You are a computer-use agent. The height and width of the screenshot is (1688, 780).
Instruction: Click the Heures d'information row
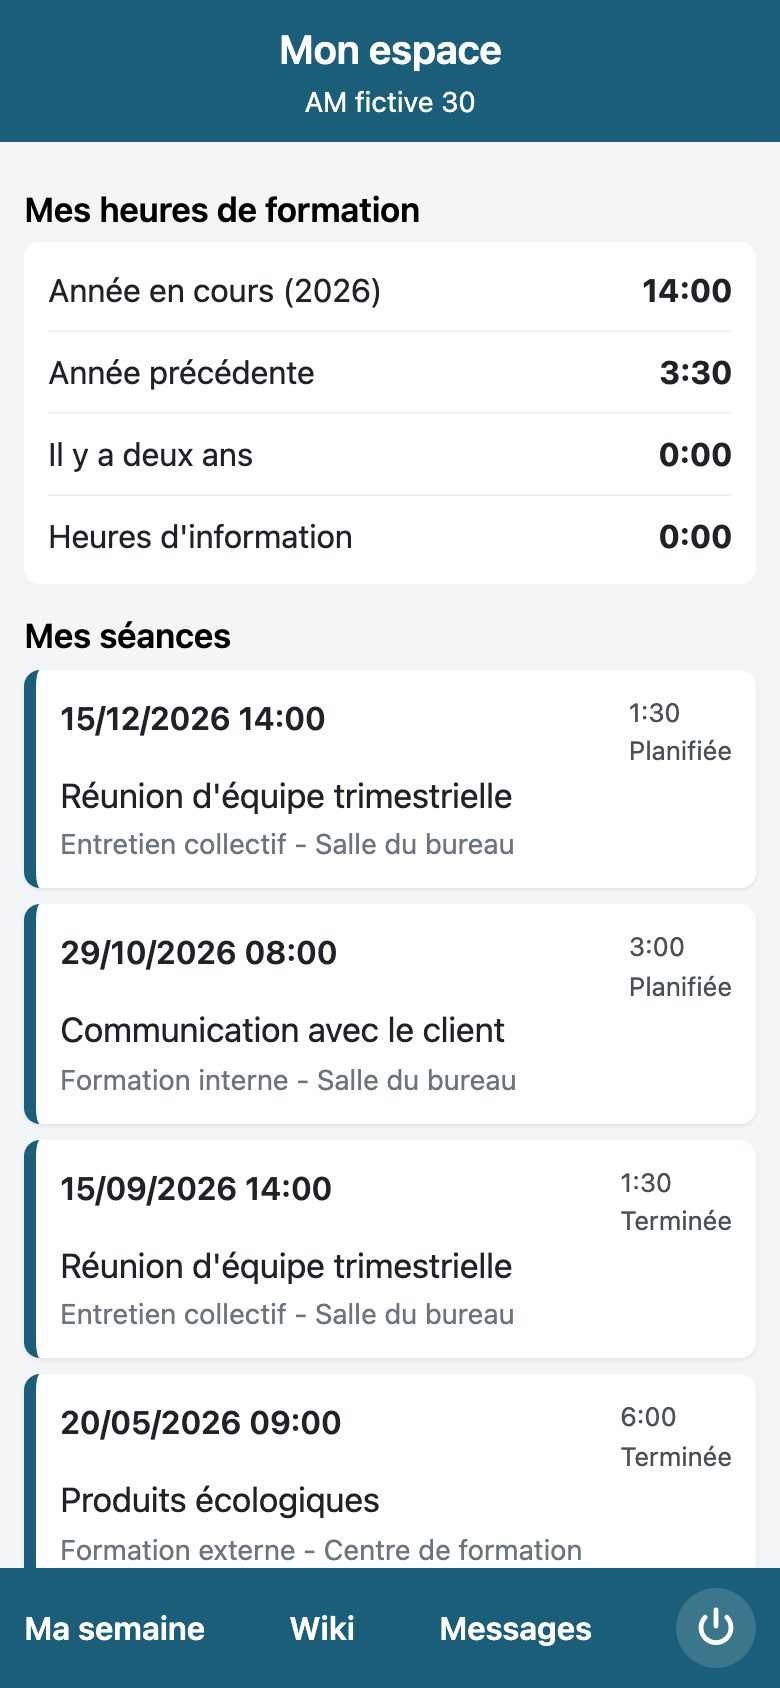point(390,537)
